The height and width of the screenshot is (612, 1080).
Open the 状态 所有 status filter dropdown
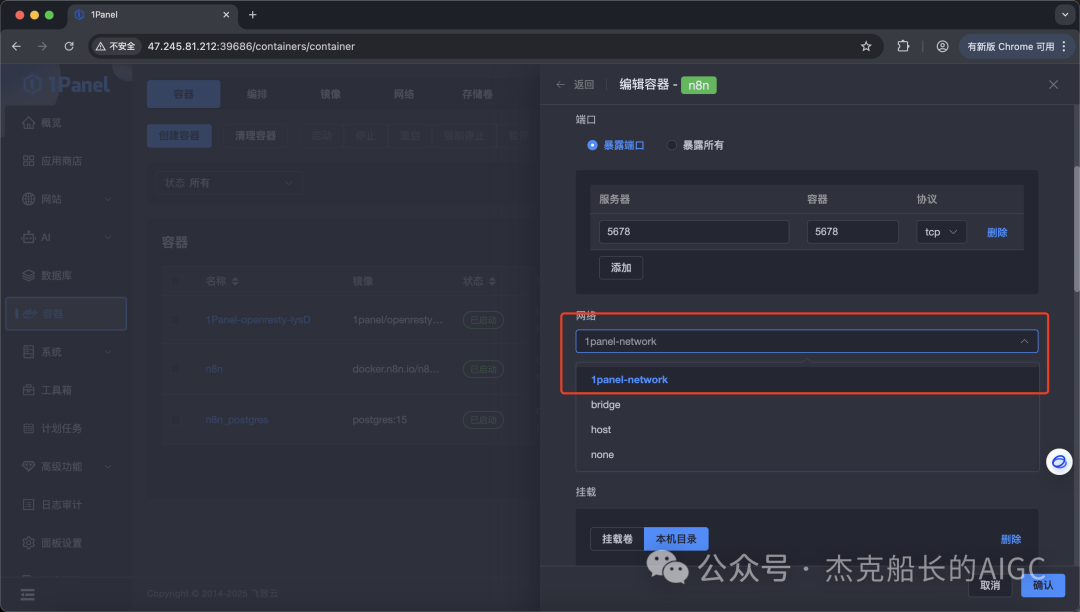click(x=229, y=183)
